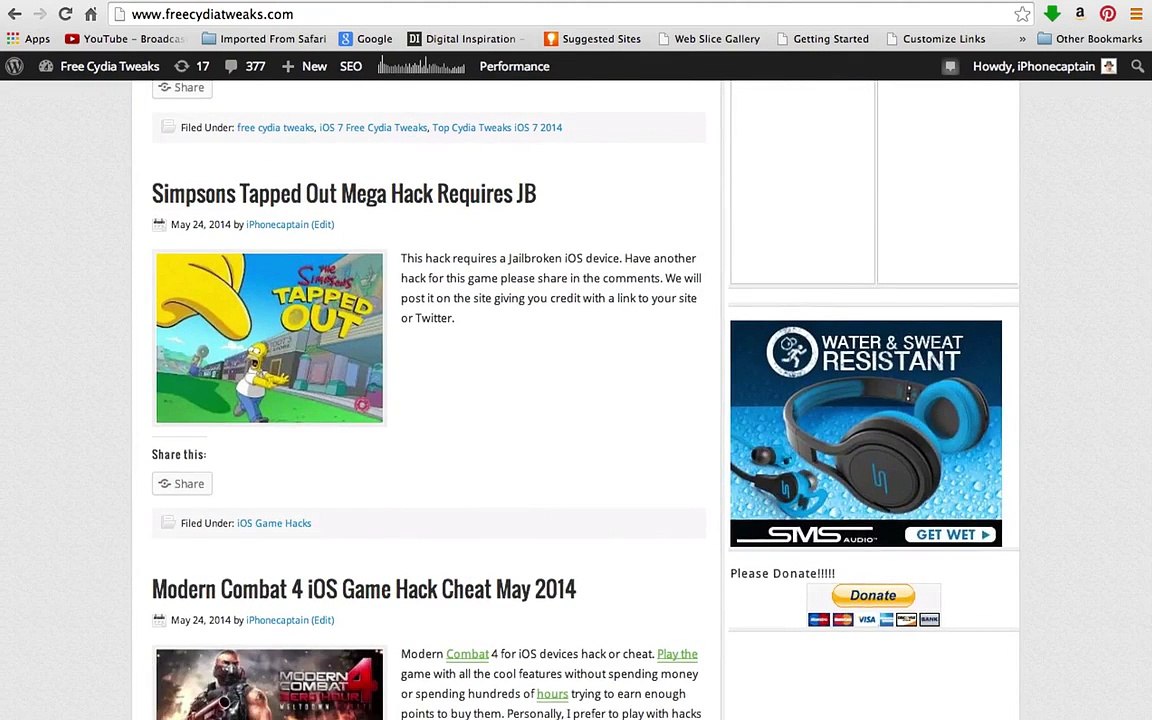Open the Howdy, iPhonecaptain account menu
This screenshot has height=720, width=1152.
click(1044, 66)
